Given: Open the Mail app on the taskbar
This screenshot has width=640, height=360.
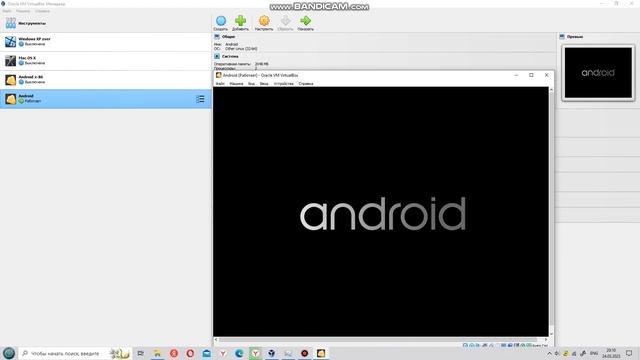Looking at the screenshot, I should pos(207,353).
